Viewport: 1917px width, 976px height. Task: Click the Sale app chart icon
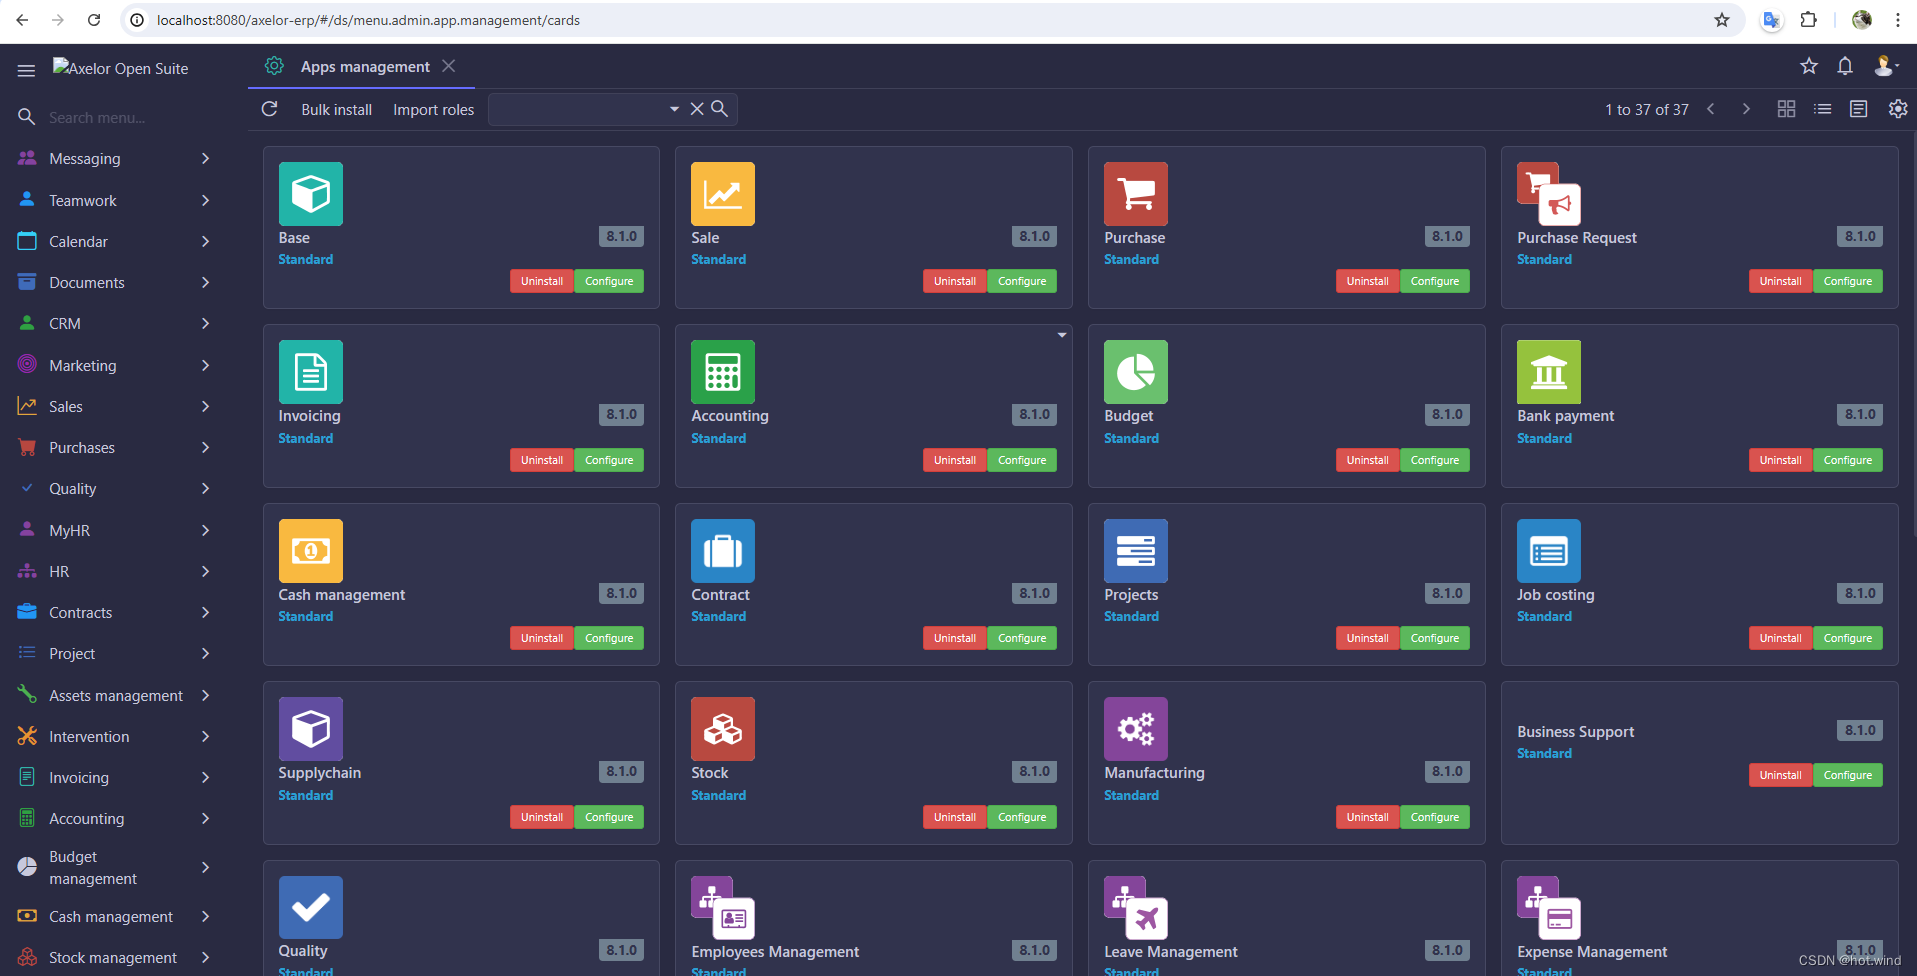[723, 194]
